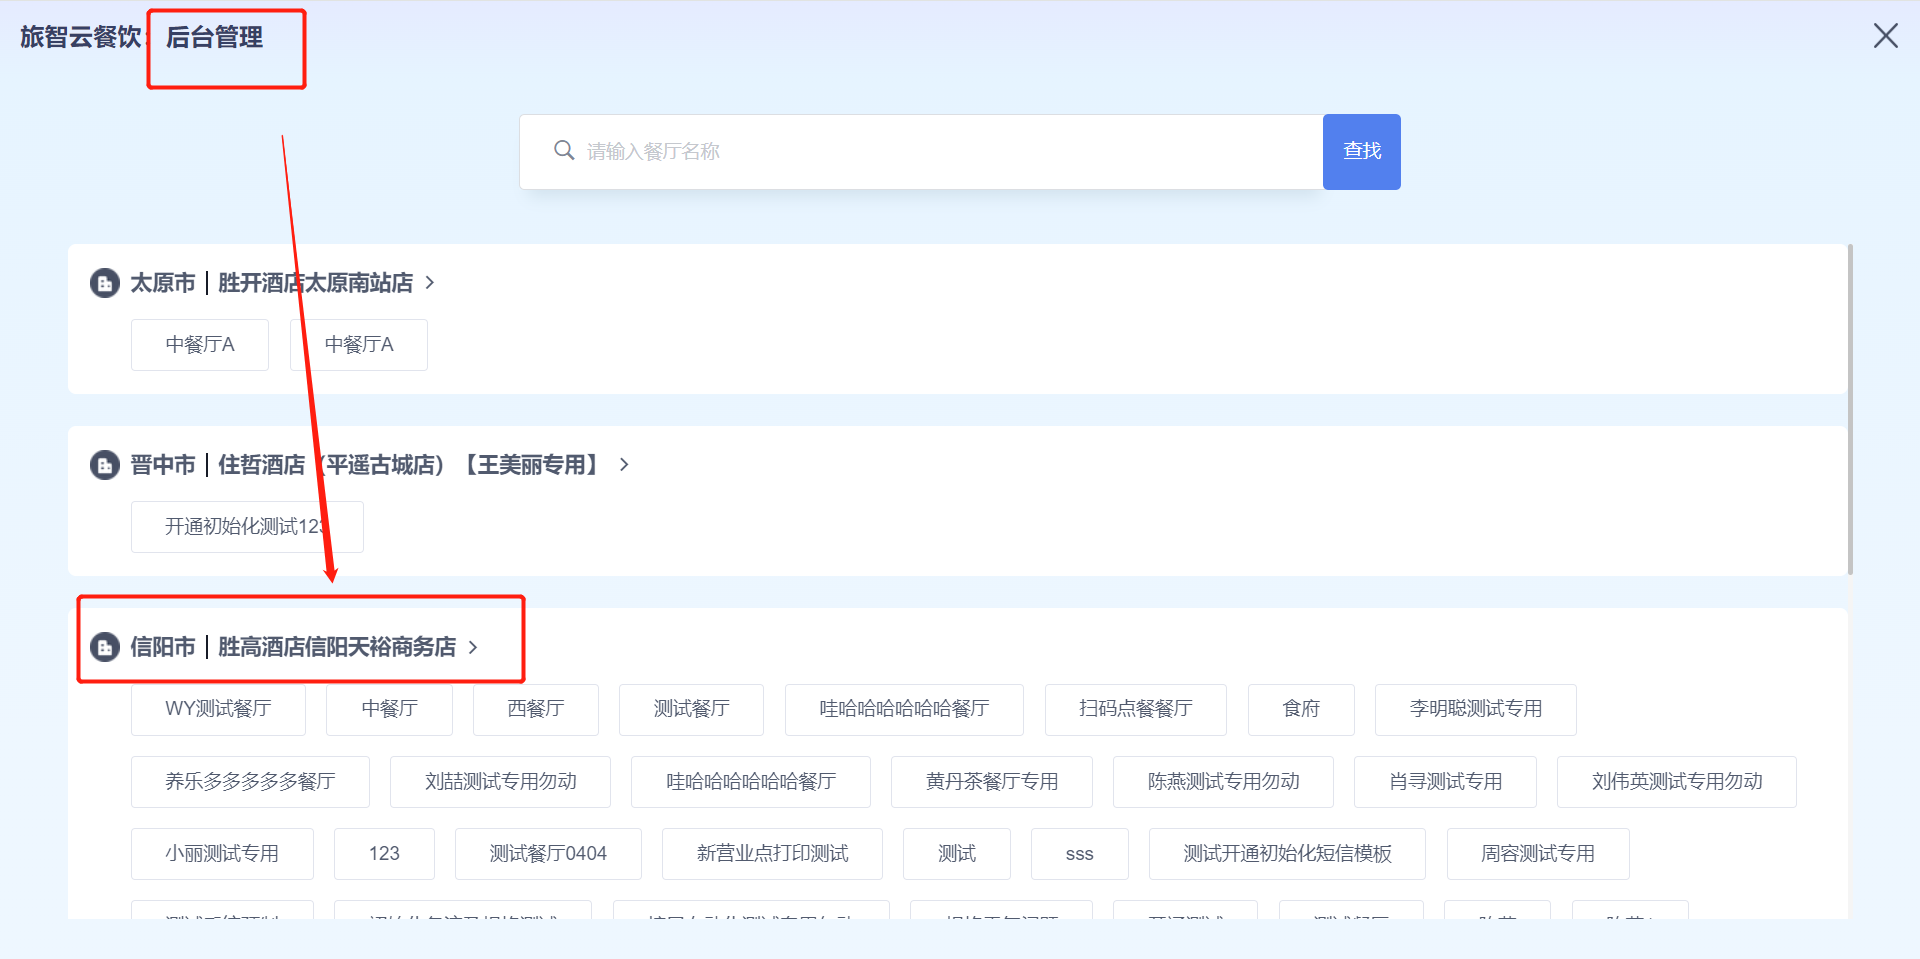Click the vertical scrollbar of hotel list

tap(1851, 410)
